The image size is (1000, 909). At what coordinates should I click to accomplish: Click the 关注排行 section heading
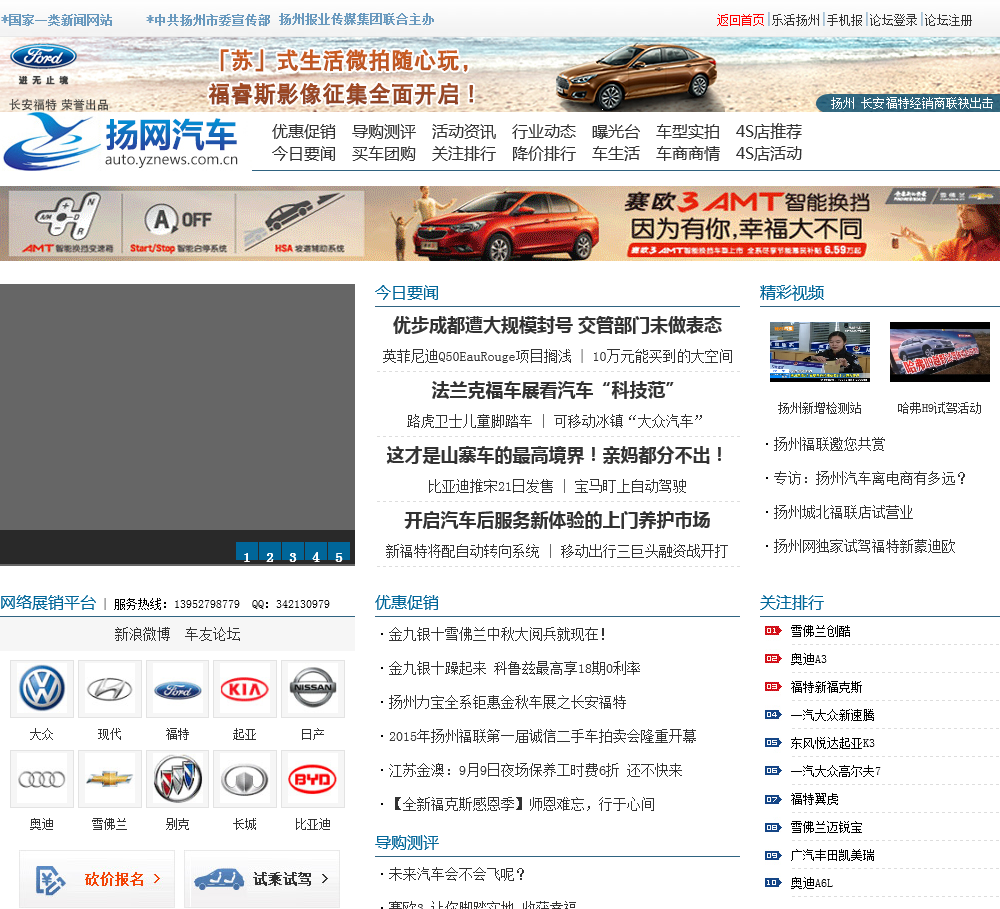(791, 602)
